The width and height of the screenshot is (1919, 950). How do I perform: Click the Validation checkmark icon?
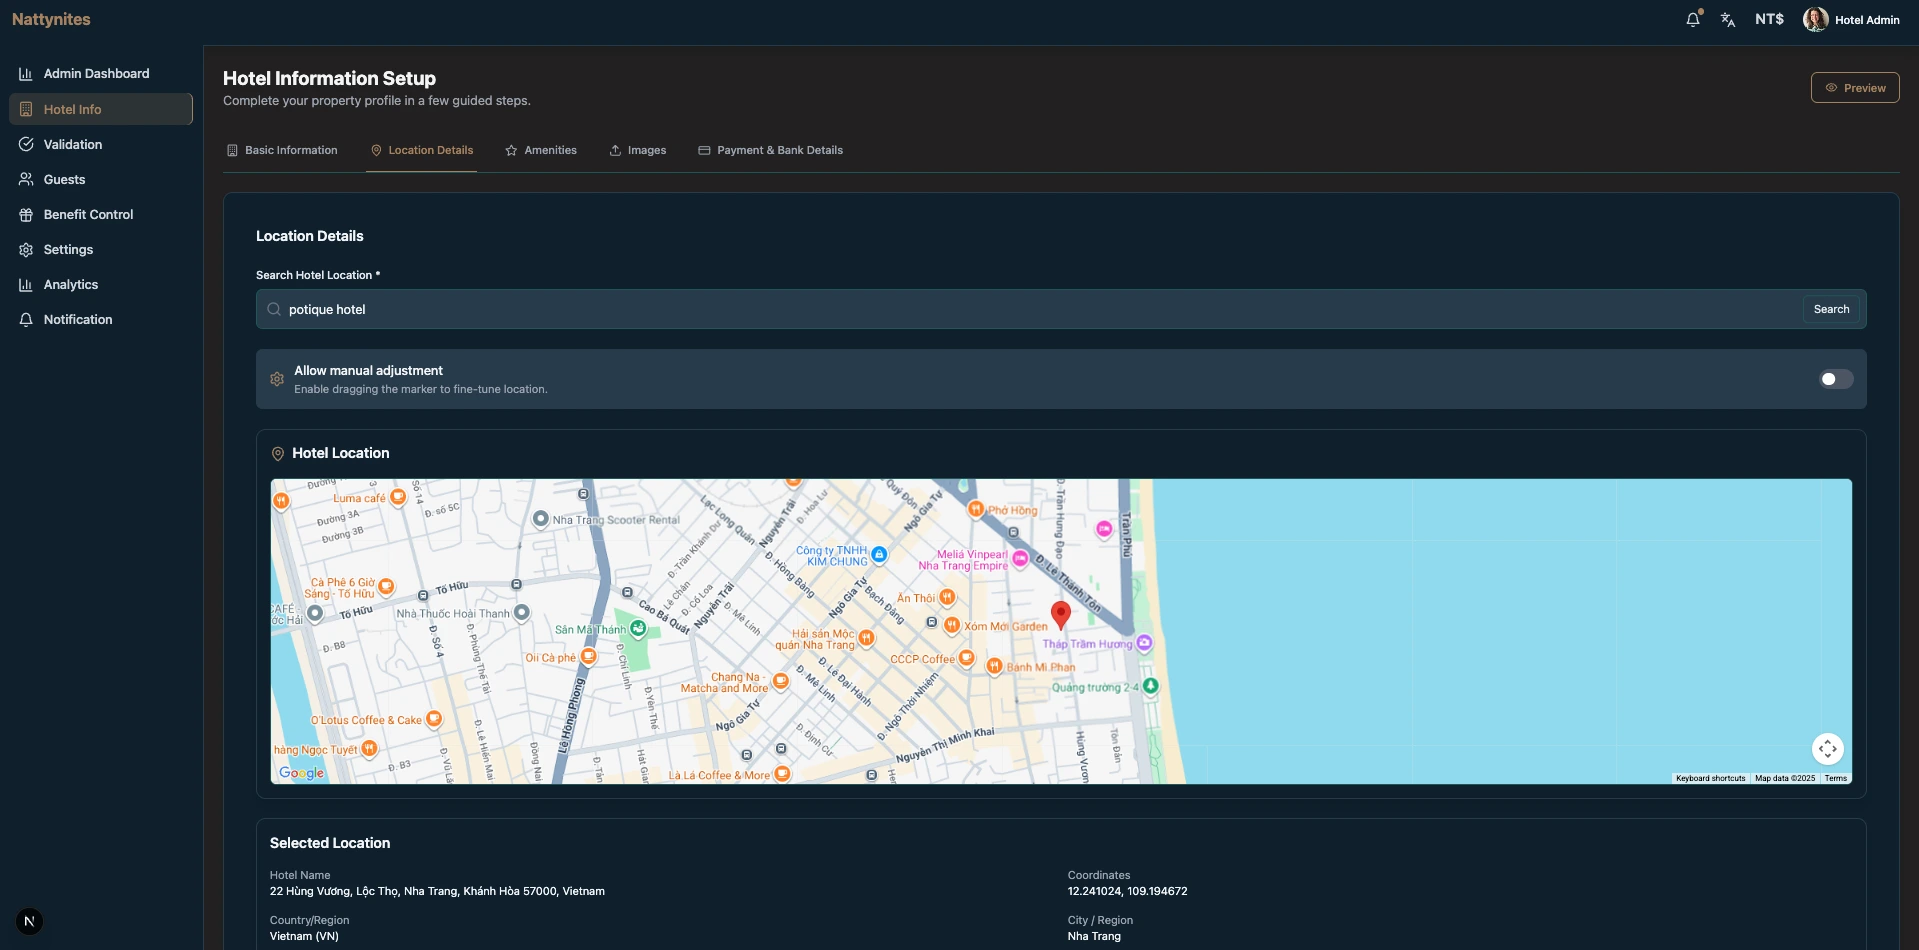click(25, 144)
